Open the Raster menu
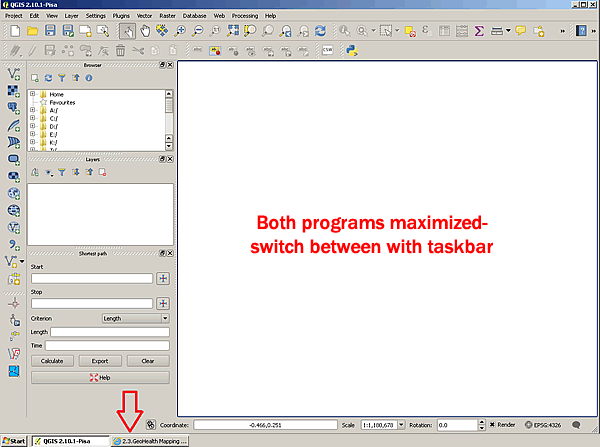 (x=167, y=16)
